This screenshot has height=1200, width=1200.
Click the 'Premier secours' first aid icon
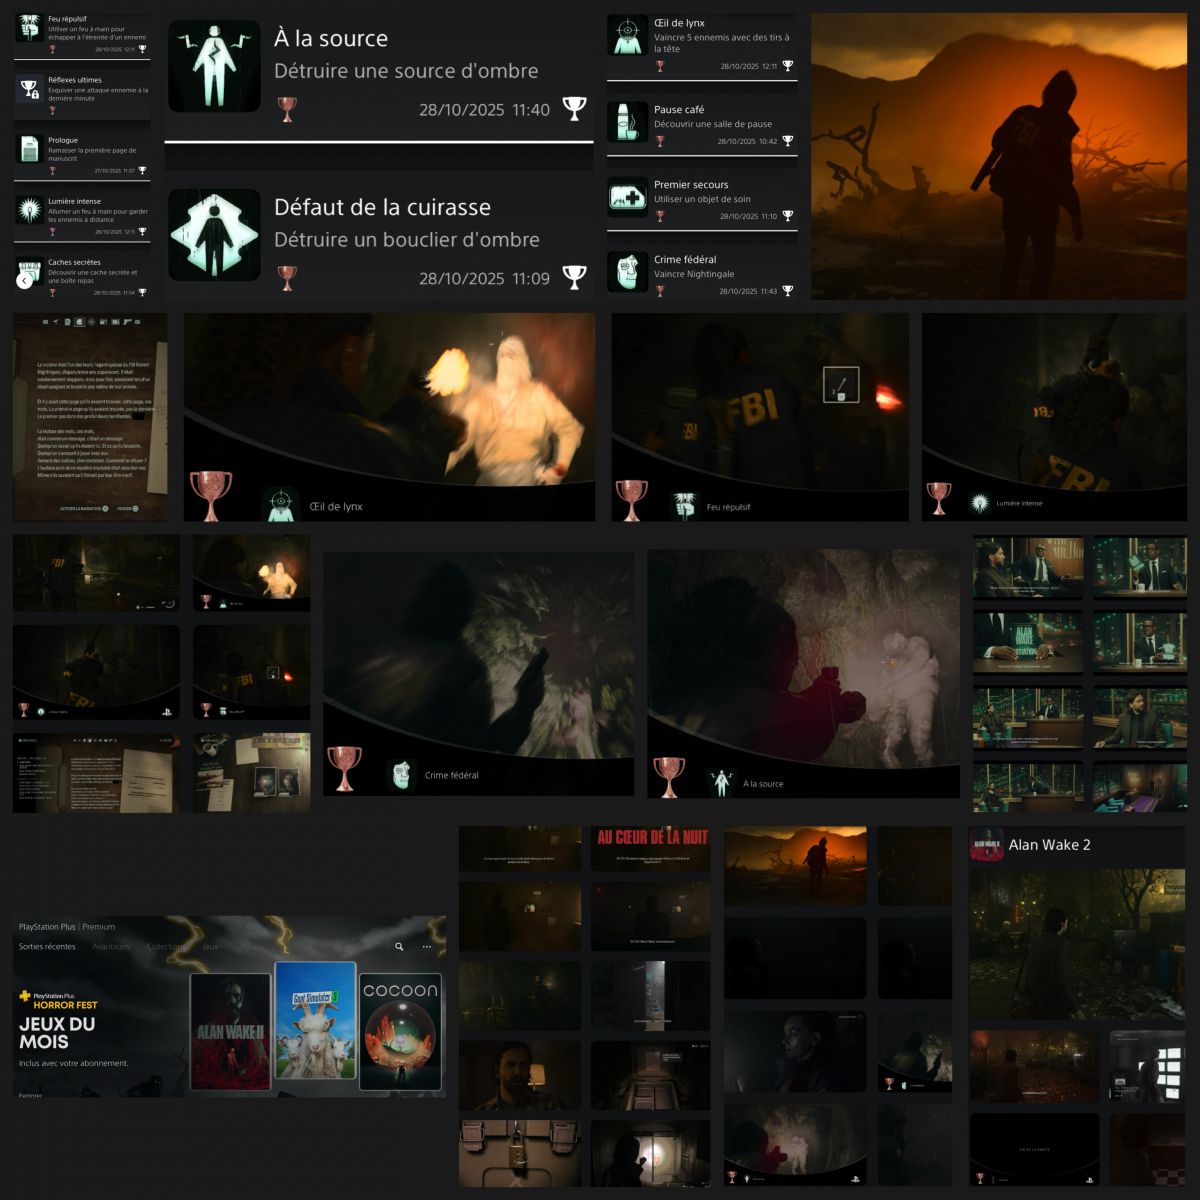tap(628, 196)
